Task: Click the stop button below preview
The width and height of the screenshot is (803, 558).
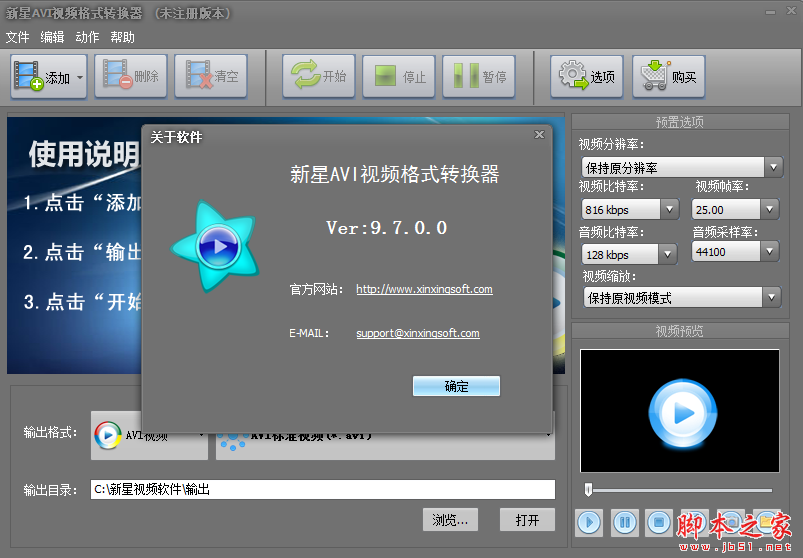Action: (x=659, y=523)
